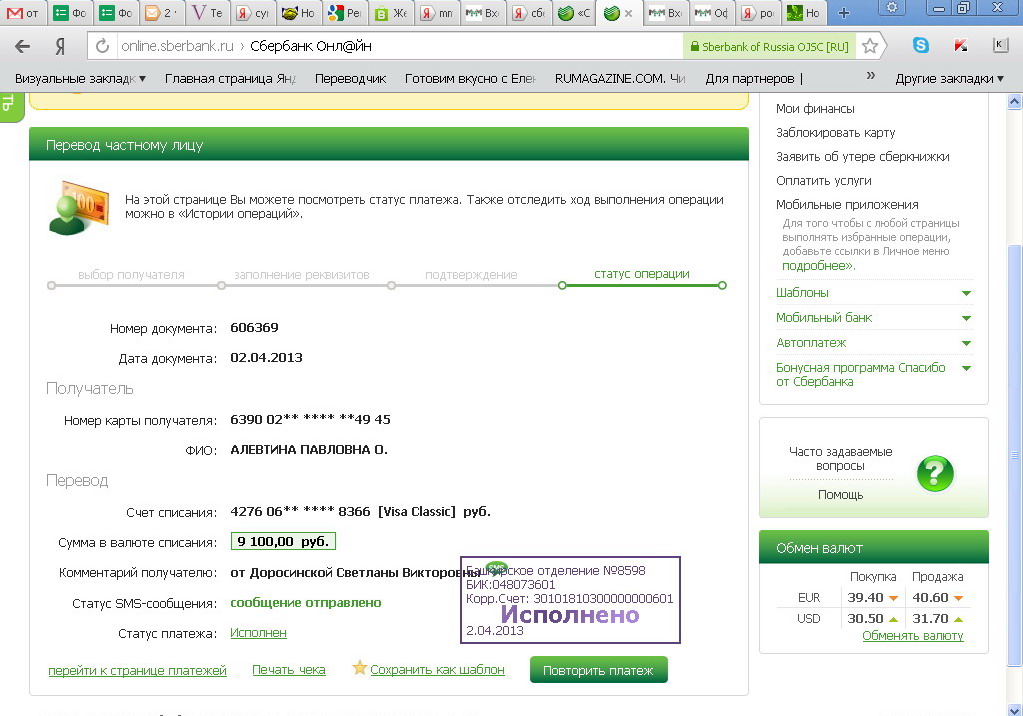Expand the 'Мобильный банк' section arrow
This screenshot has height=716, width=1023.
click(x=966, y=319)
